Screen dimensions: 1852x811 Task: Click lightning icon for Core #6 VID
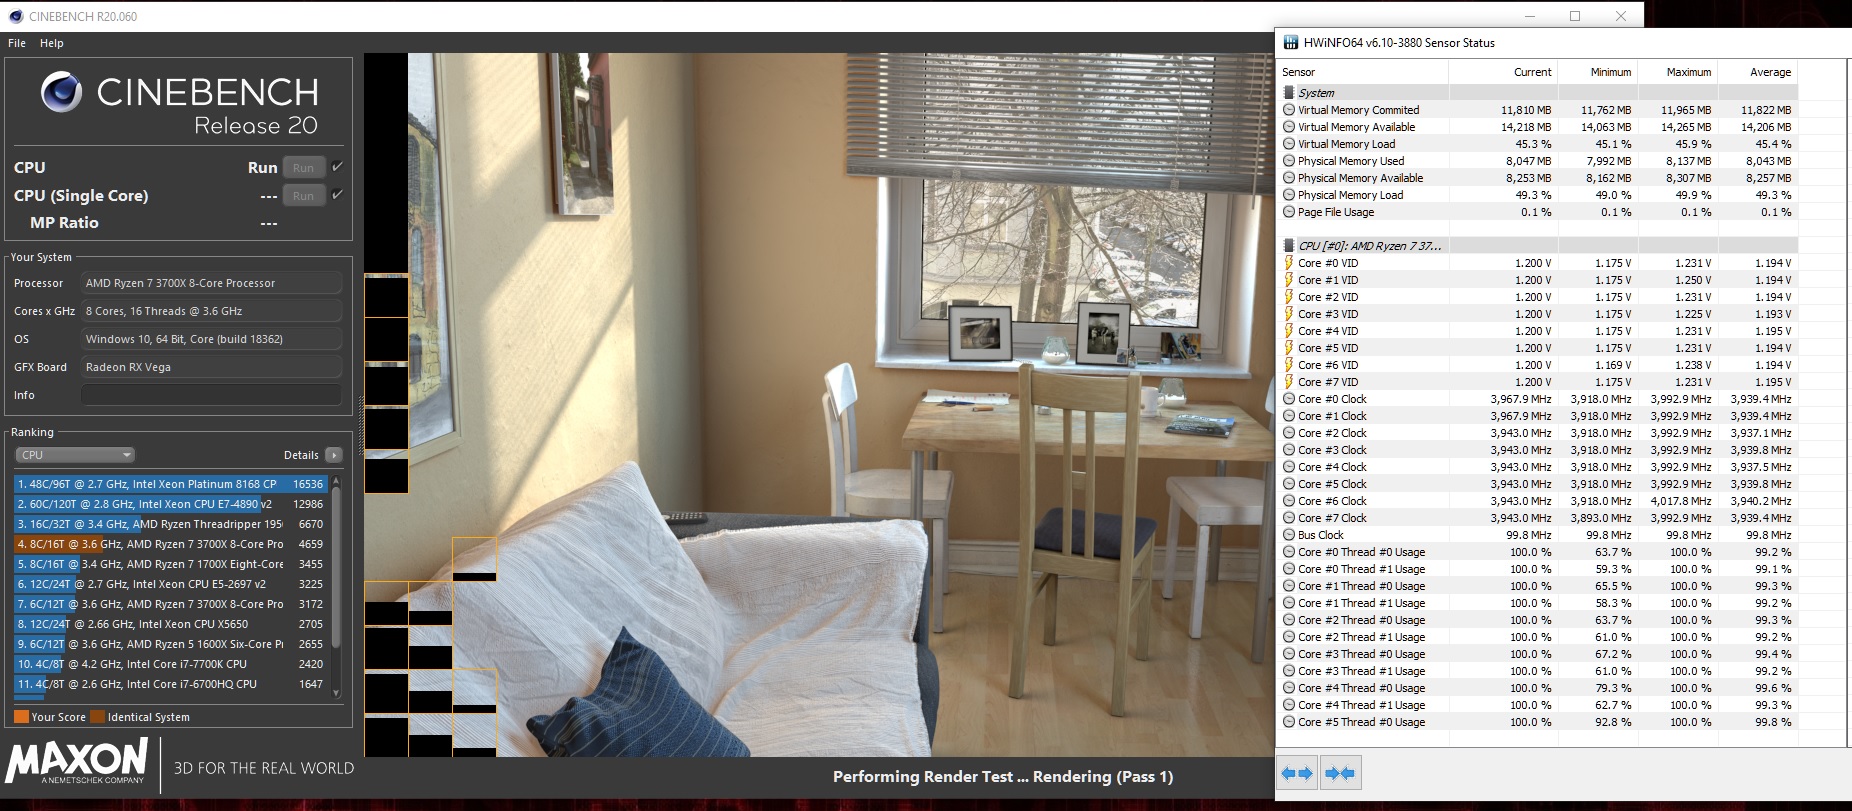pyautogui.click(x=1289, y=365)
